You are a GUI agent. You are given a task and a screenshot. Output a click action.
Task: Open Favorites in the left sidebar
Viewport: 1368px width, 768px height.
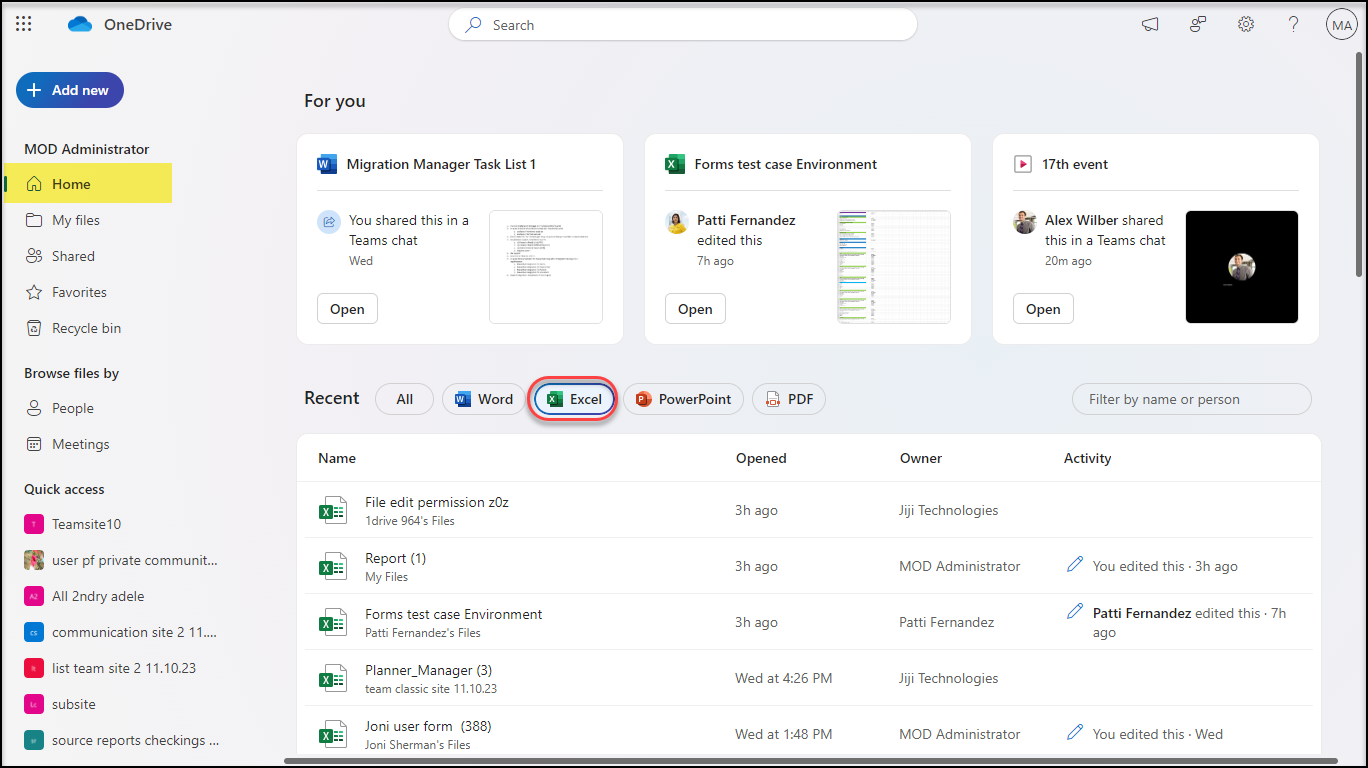click(x=79, y=292)
